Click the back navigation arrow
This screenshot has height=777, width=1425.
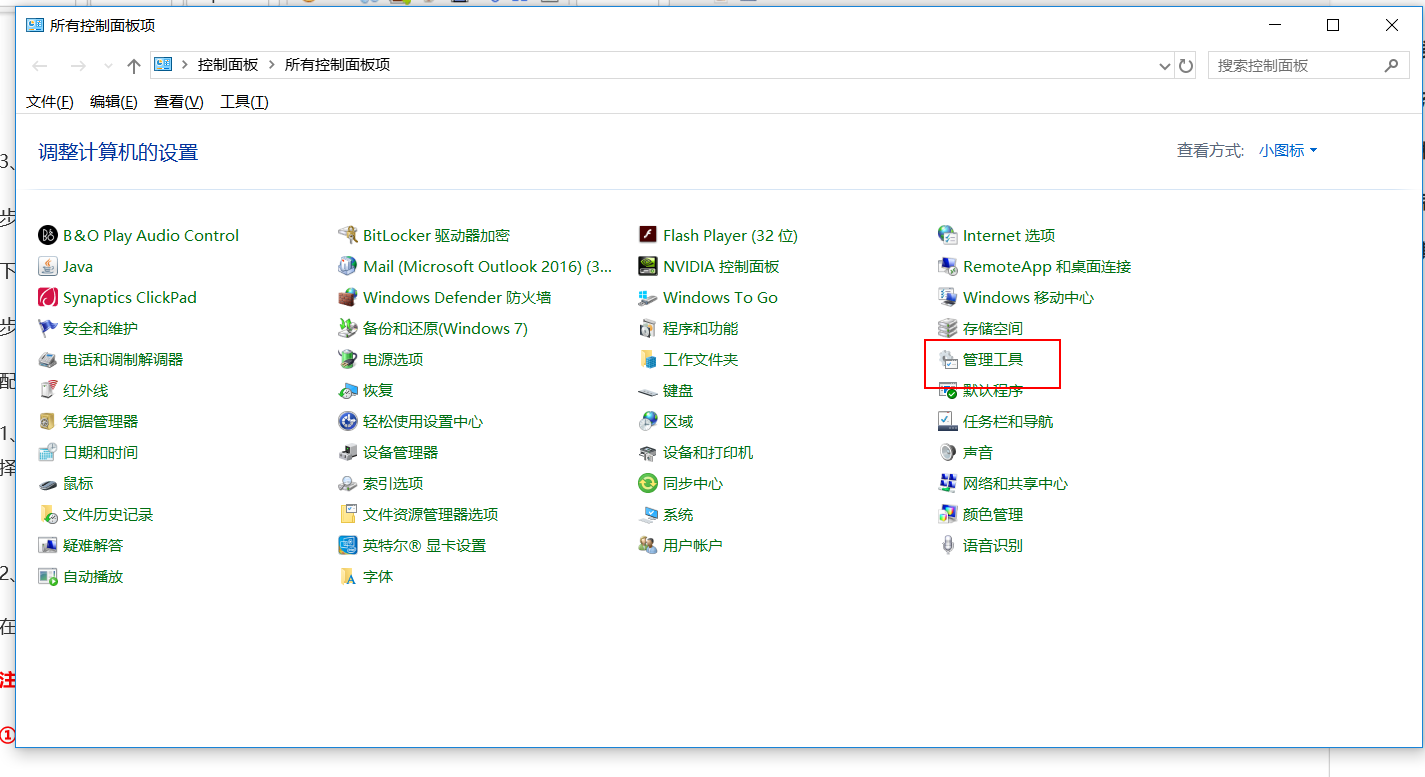tap(40, 66)
